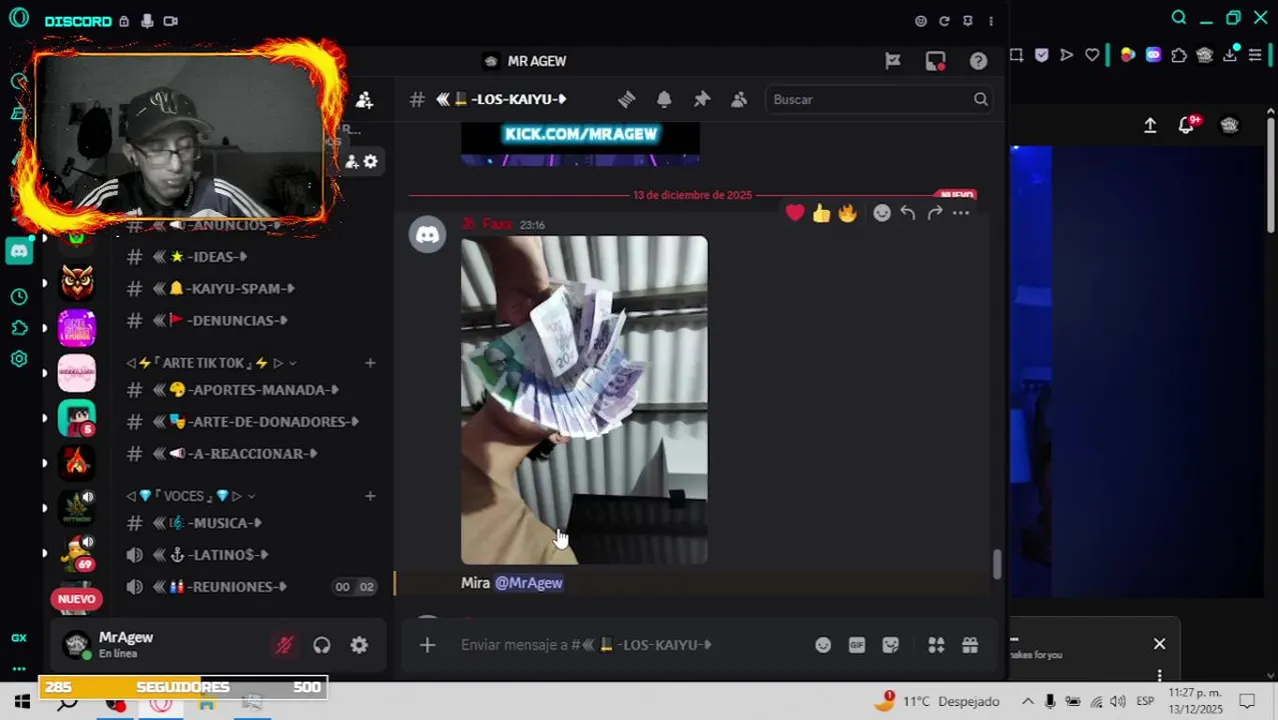Open Discord inbox flag-check icon
1278x720 pixels.
pyautogui.click(x=893, y=61)
